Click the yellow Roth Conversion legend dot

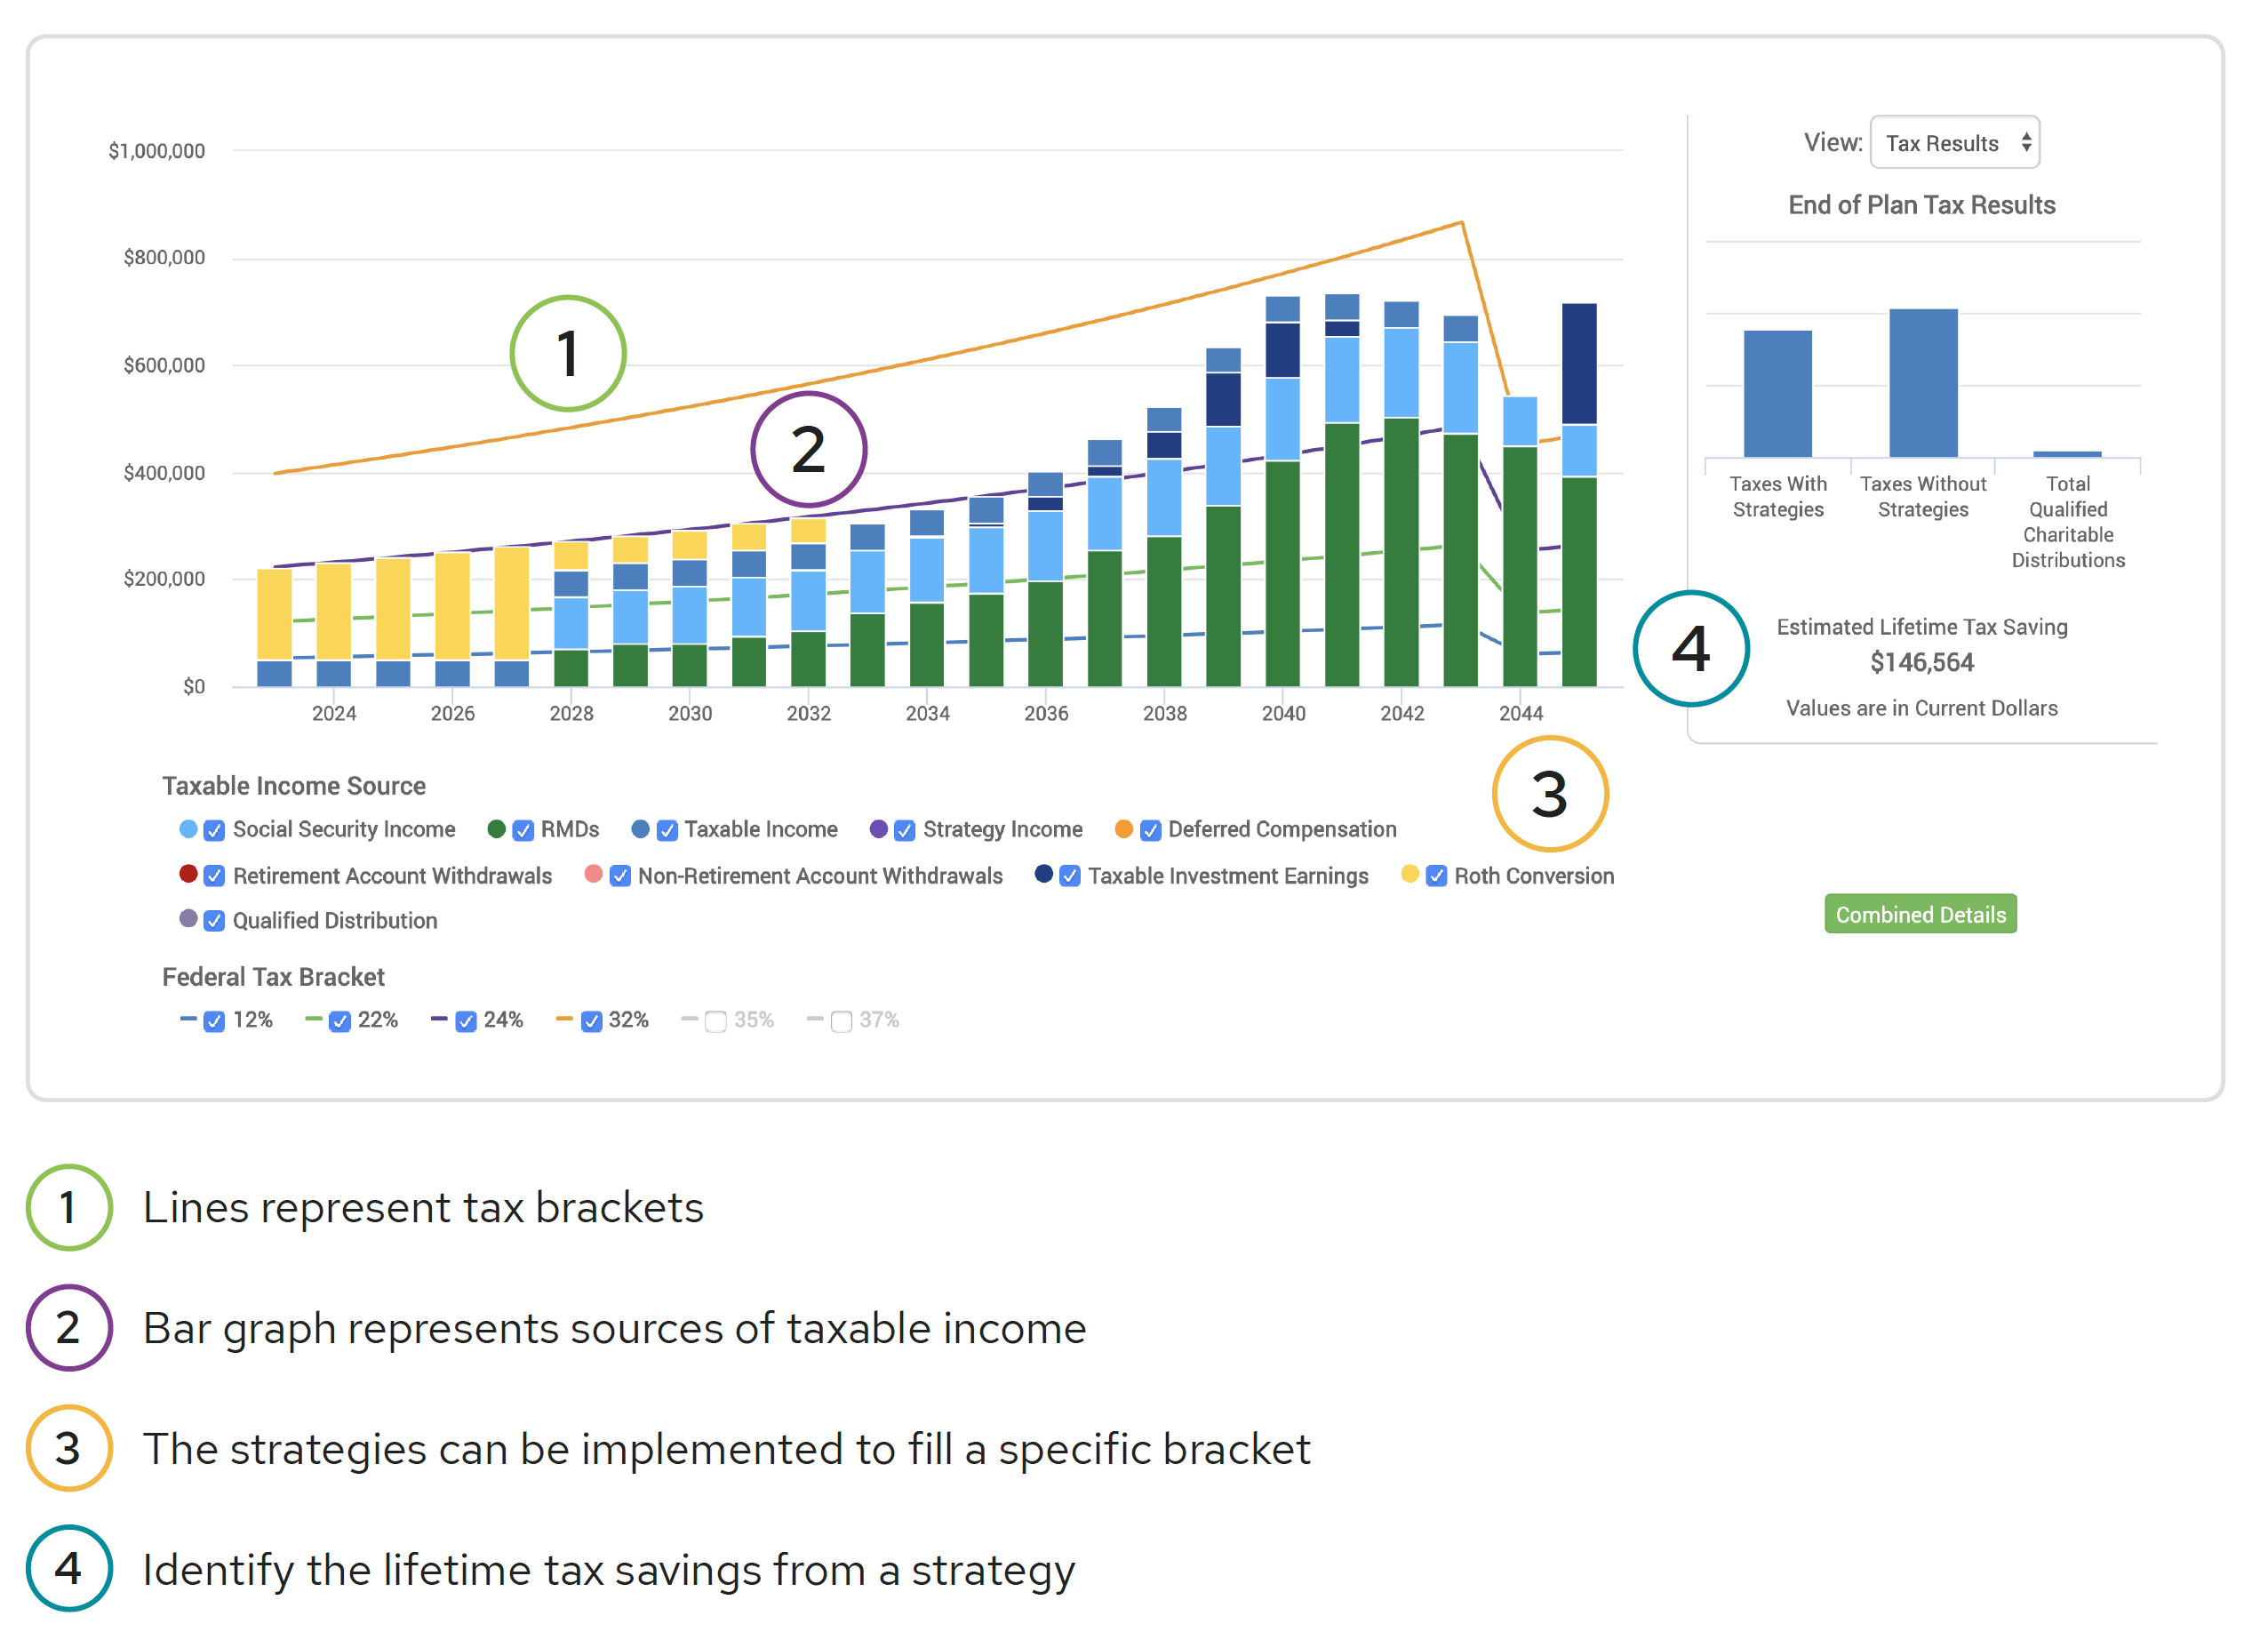pyautogui.click(x=1409, y=874)
